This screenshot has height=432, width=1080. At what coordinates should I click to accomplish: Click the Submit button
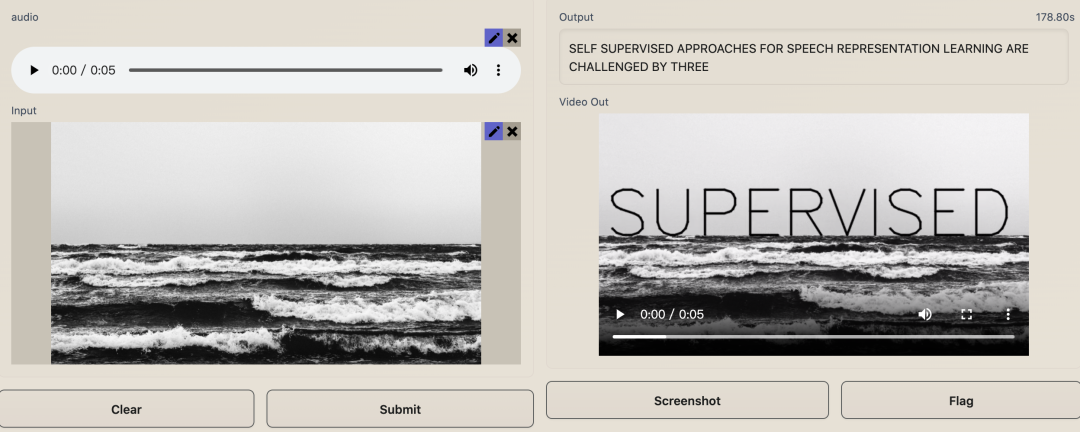(400, 409)
